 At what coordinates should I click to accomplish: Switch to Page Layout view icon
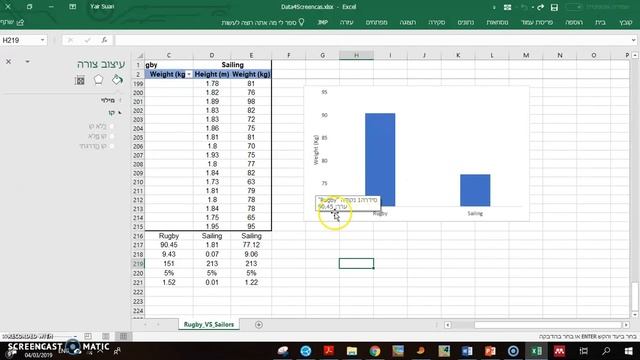106,336
